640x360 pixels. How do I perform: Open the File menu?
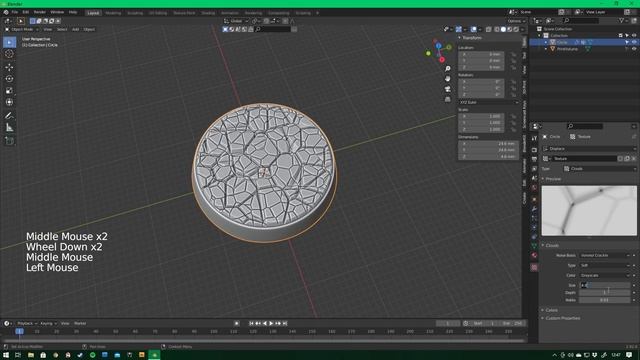pos(15,13)
